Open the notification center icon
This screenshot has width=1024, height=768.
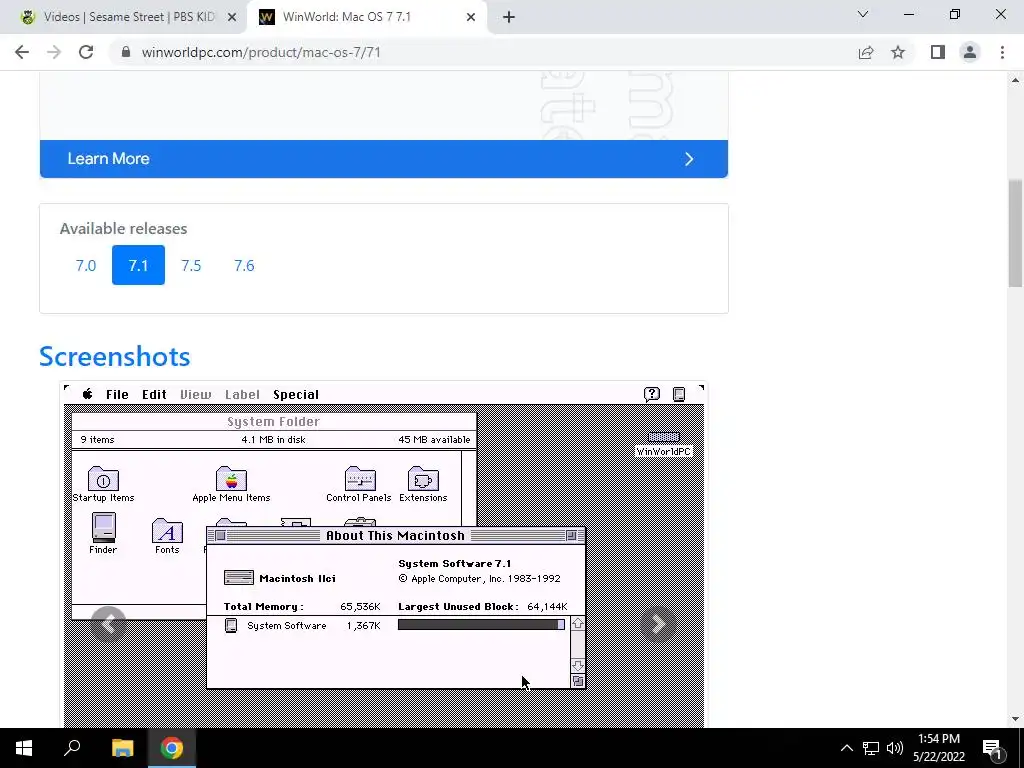tap(992, 748)
